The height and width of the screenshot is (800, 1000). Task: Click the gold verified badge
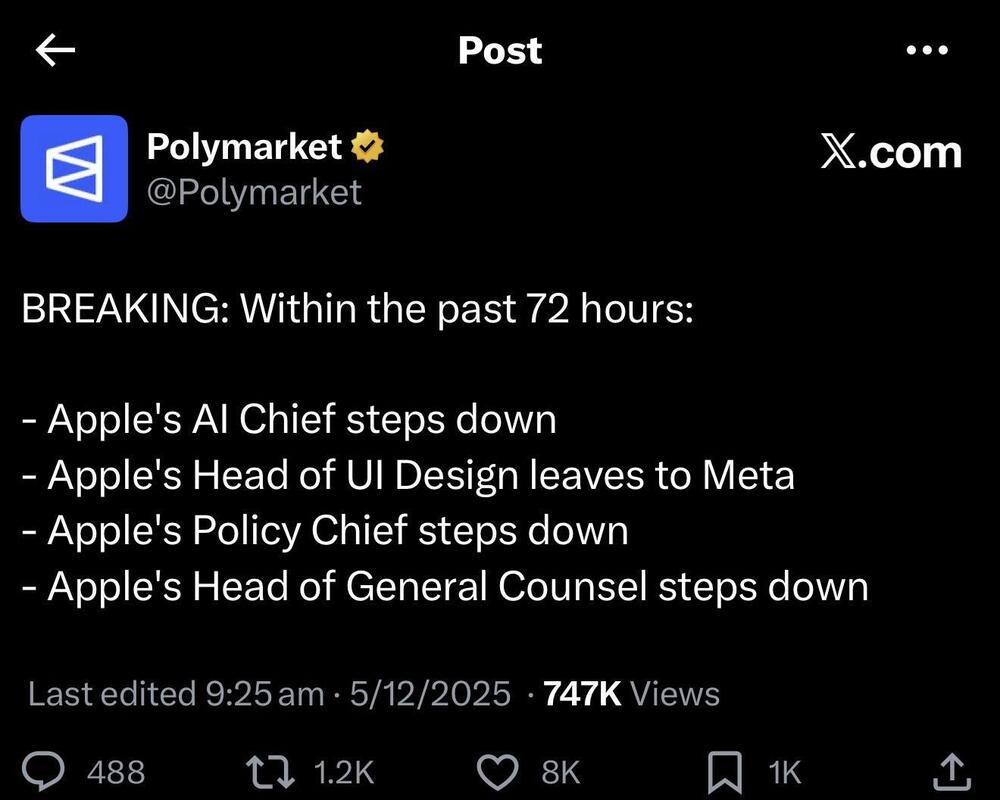[x=368, y=148]
